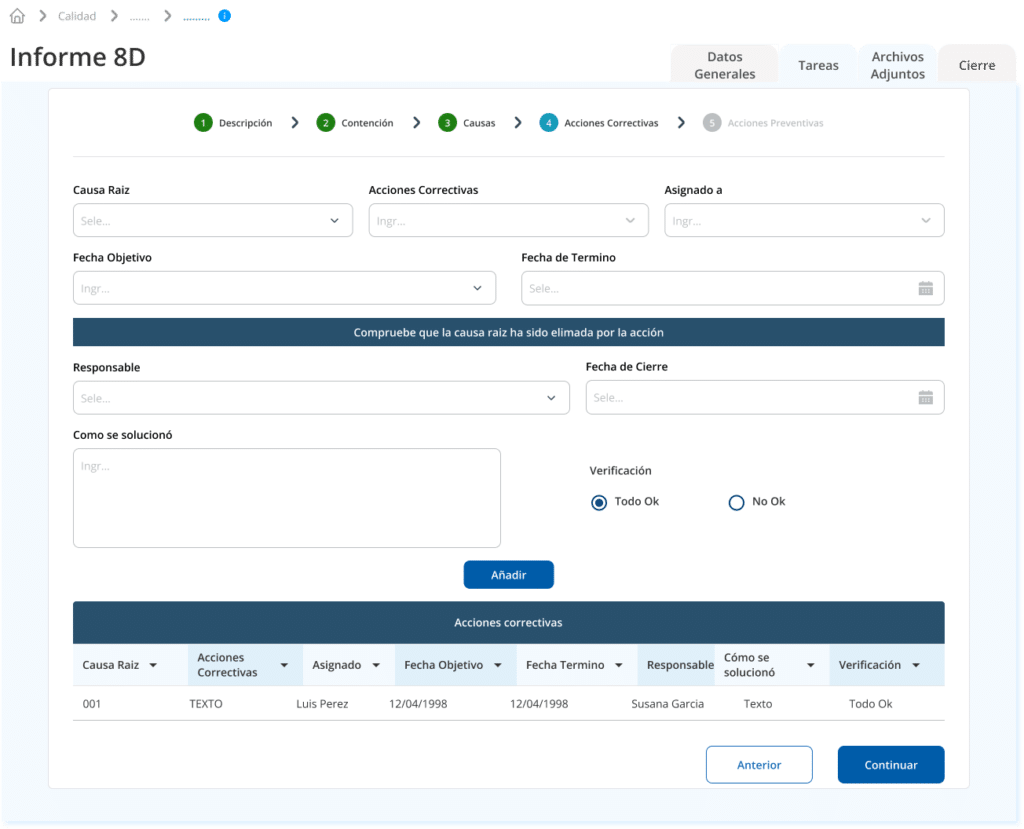The width and height of the screenshot is (1024, 829).
Task: Go to Descripción step label
Action: pos(246,123)
